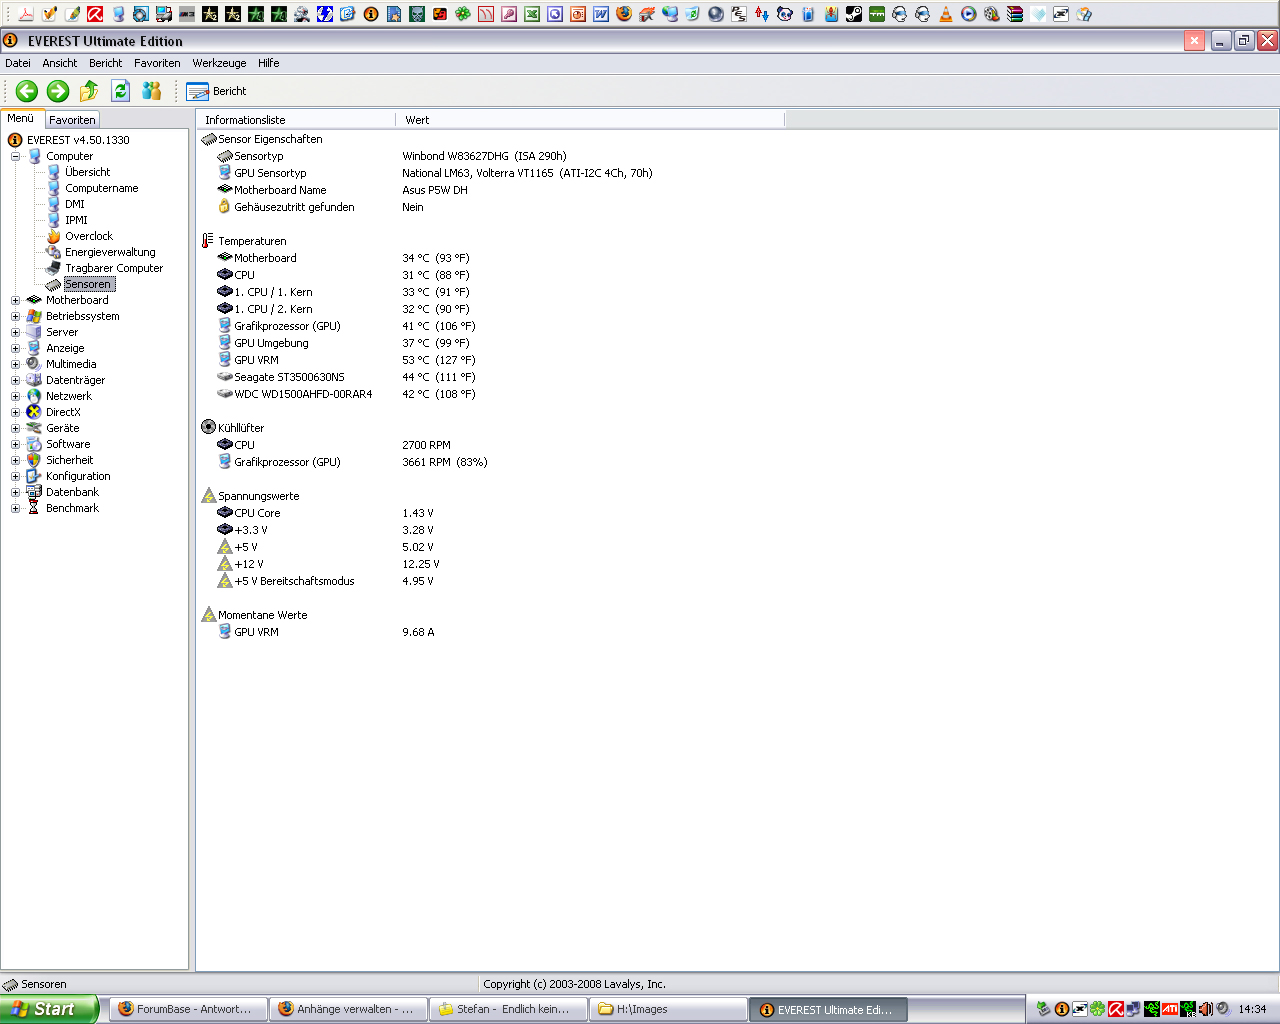
Task: Click the Razer keyboard KB tray icon
Action: pyautogui.click(x=1188, y=1009)
